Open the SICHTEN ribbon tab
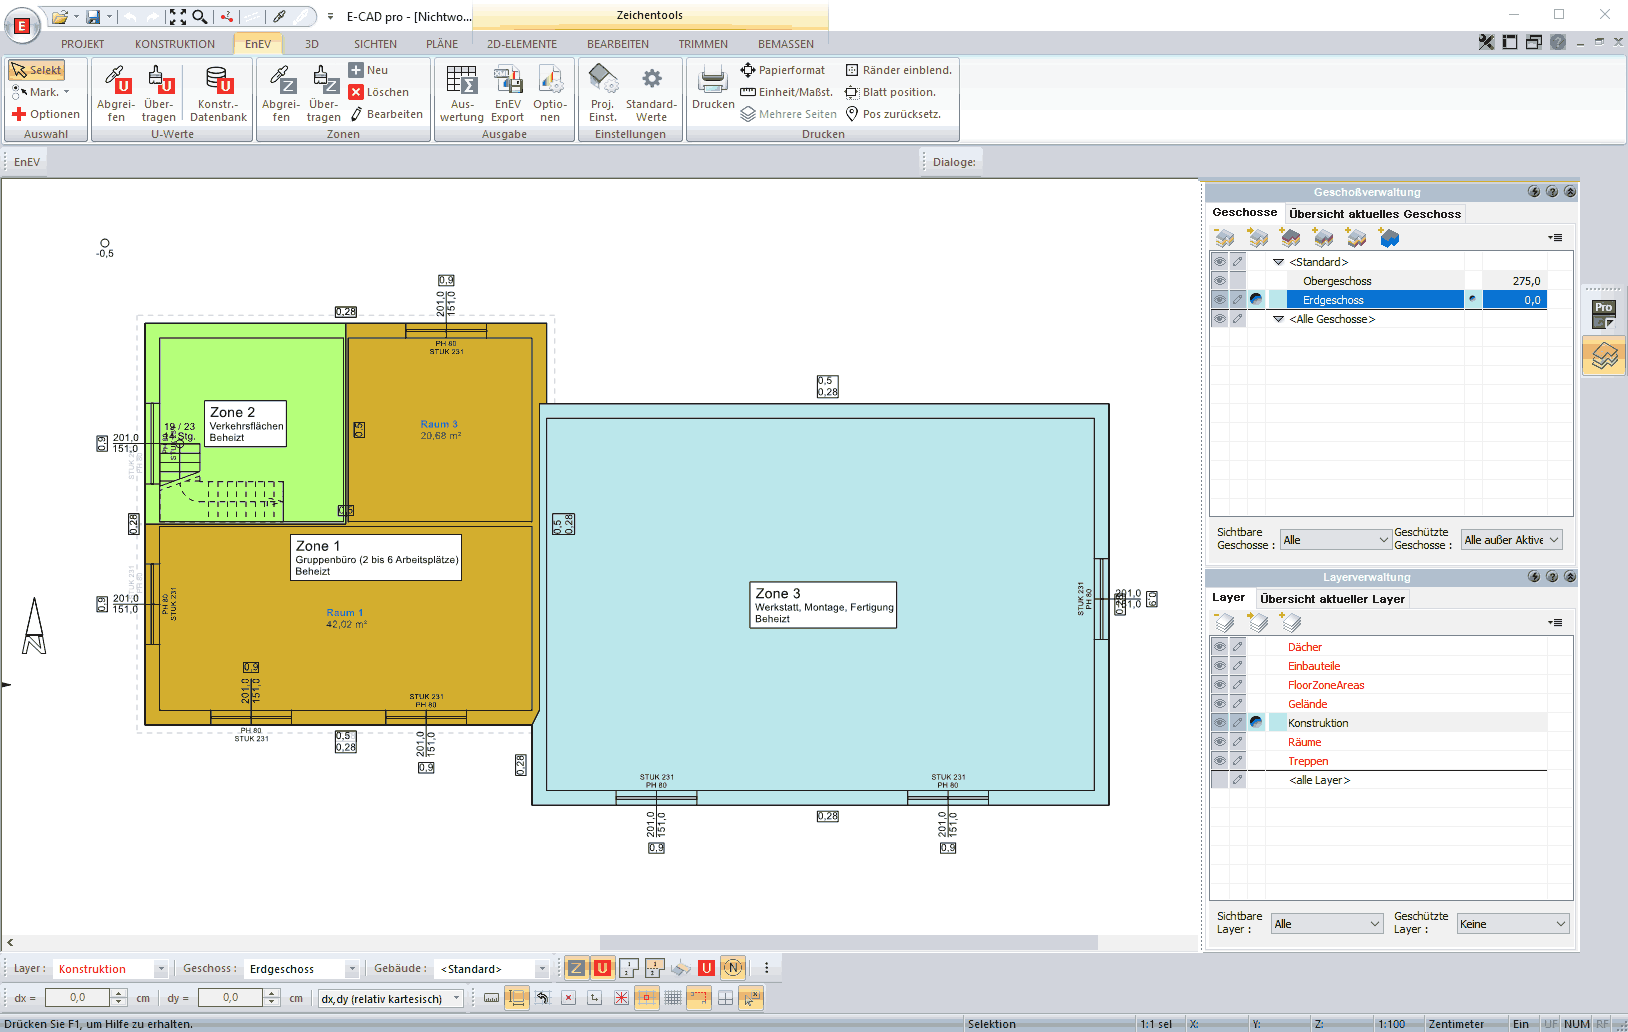The image size is (1628, 1032). 375,44
